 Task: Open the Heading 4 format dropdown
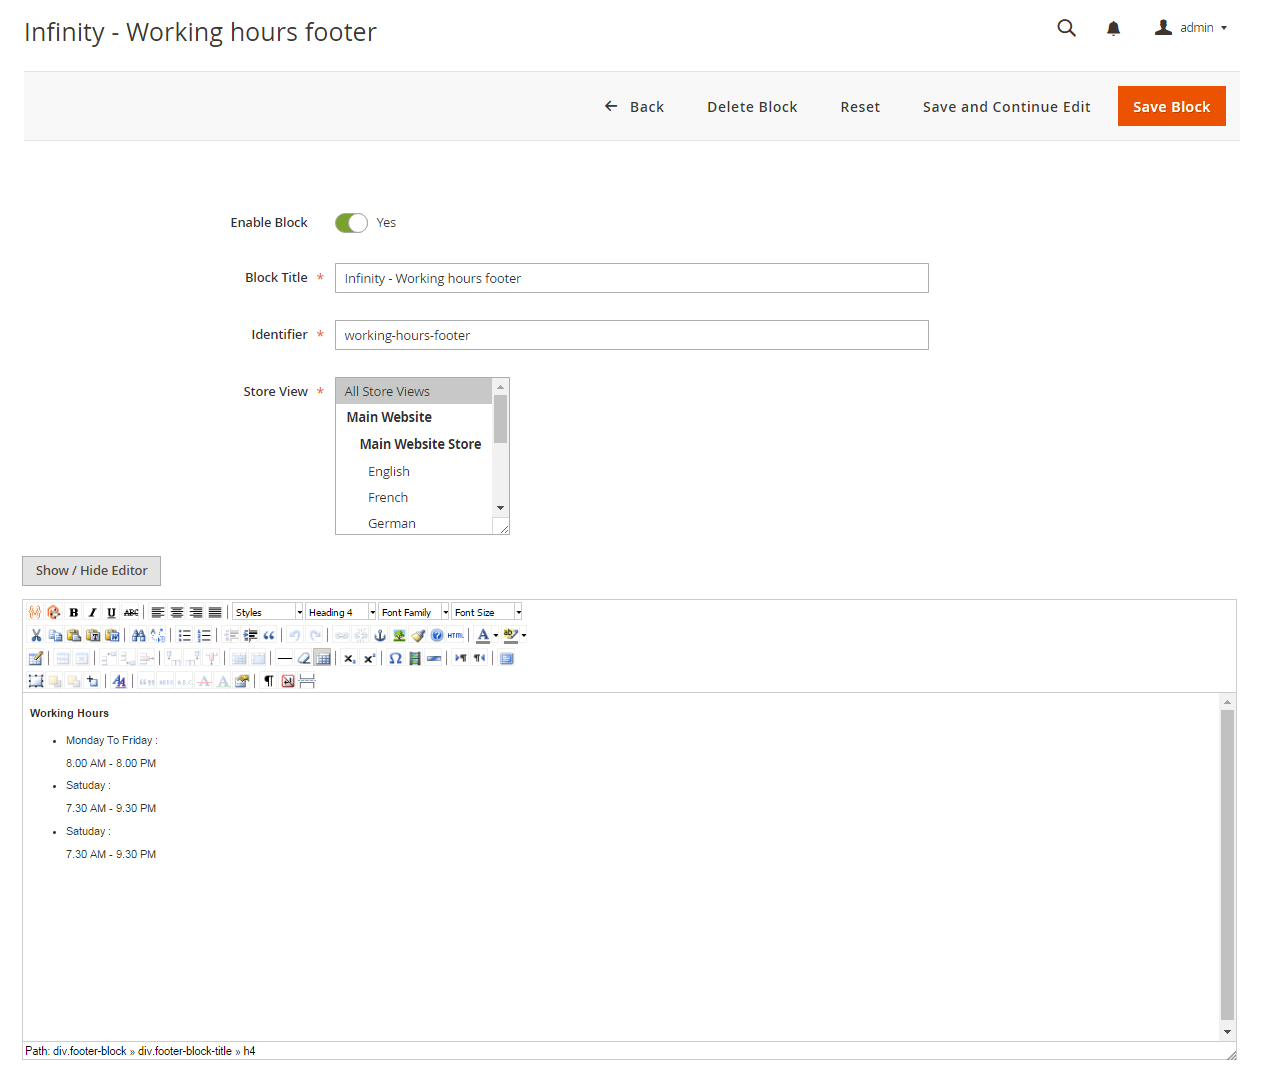(341, 612)
